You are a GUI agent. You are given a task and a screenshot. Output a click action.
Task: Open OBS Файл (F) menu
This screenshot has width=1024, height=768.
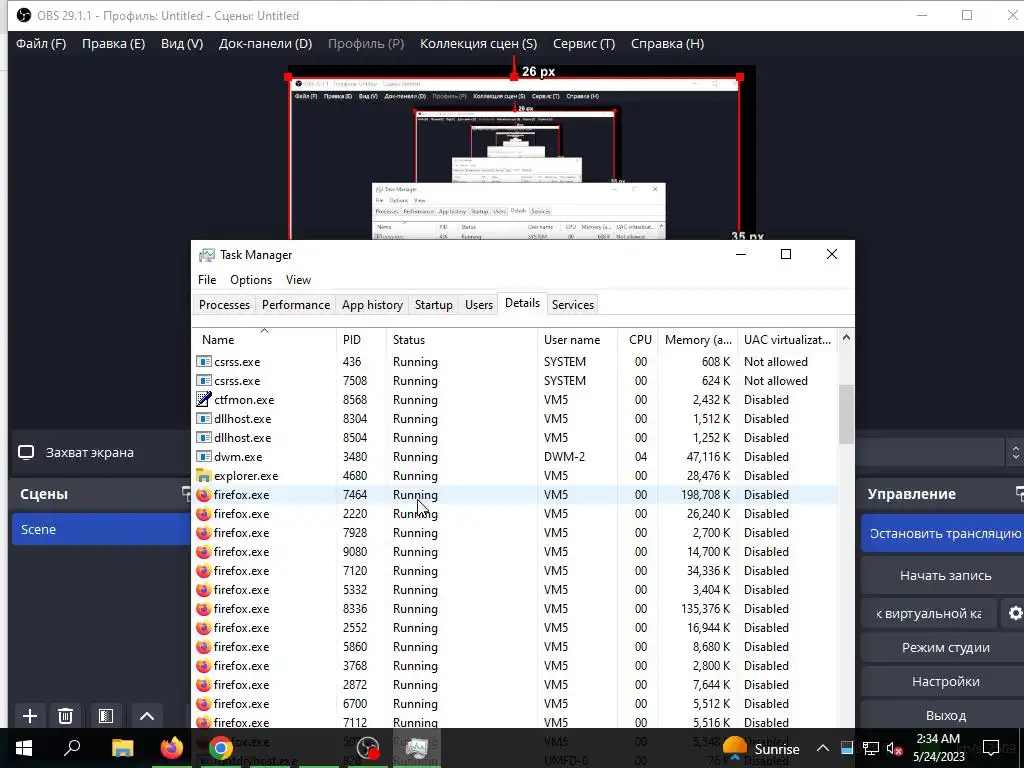[x=41, y=44]
